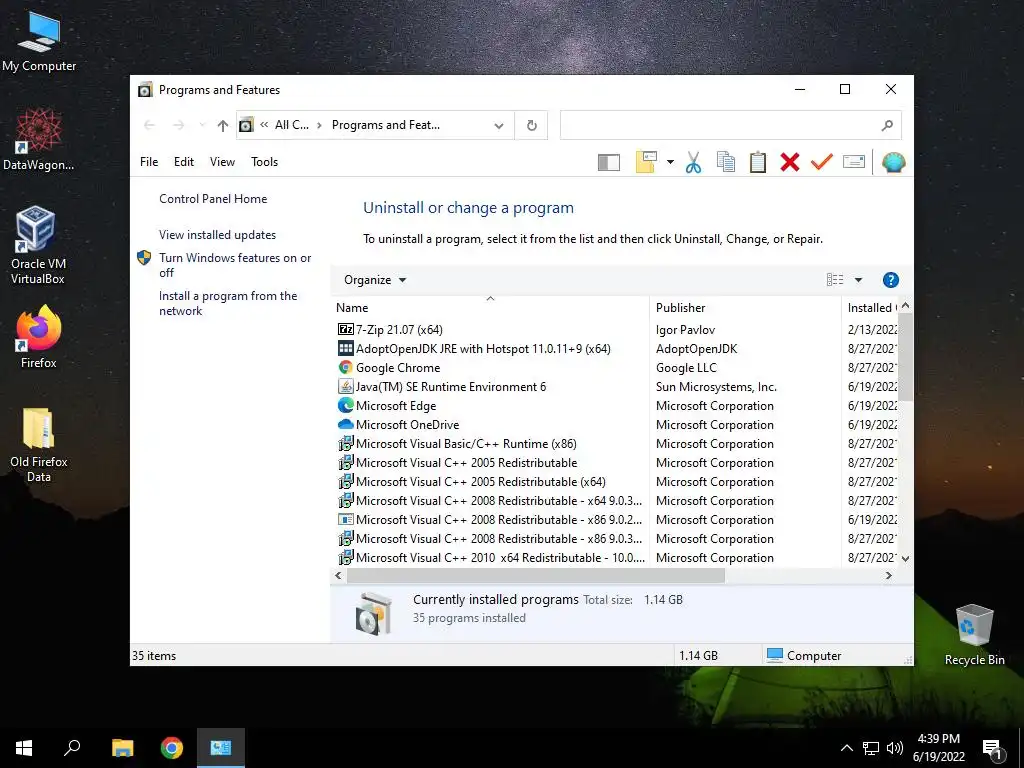Click the Forward navigation arrow
The image size is (1024, 768).
178,125
